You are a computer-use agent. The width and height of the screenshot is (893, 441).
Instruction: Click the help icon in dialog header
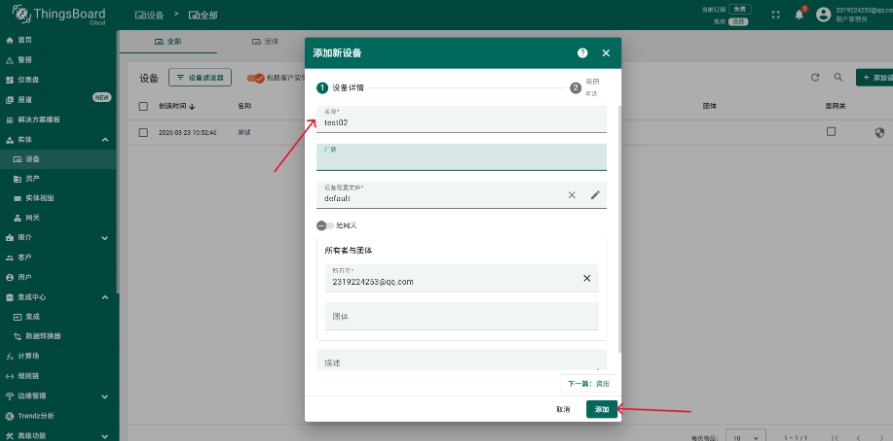(x=582, y=53)
